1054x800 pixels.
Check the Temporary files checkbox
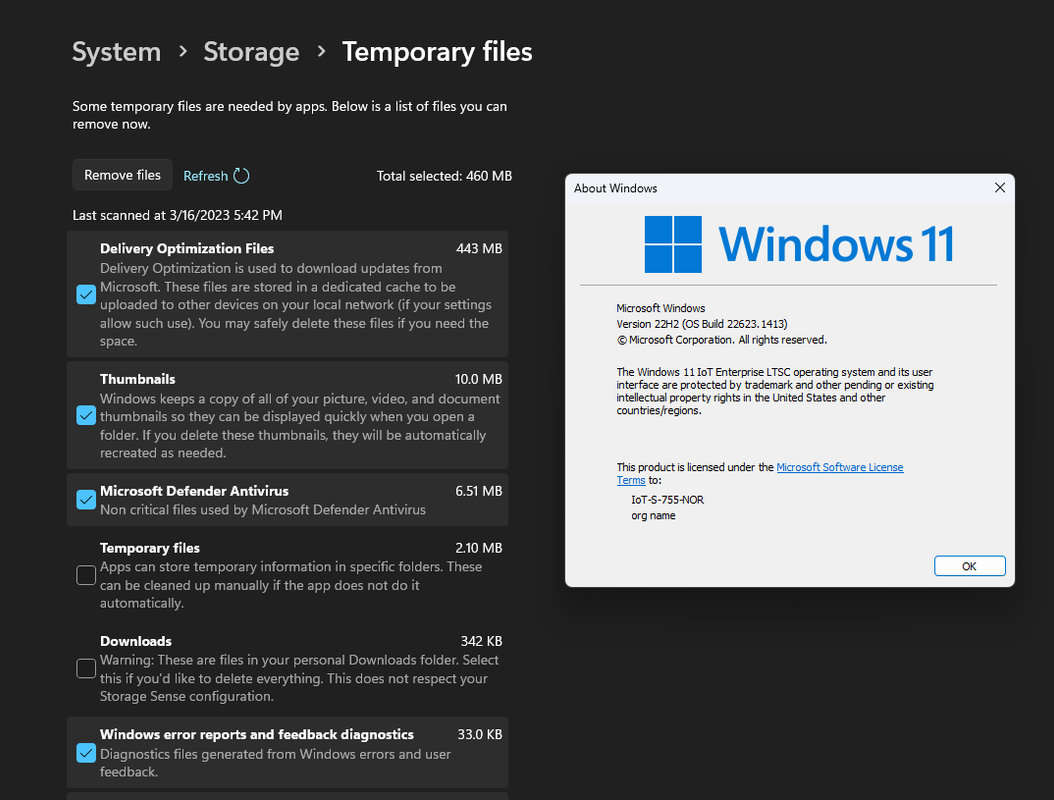click(86, 575)
